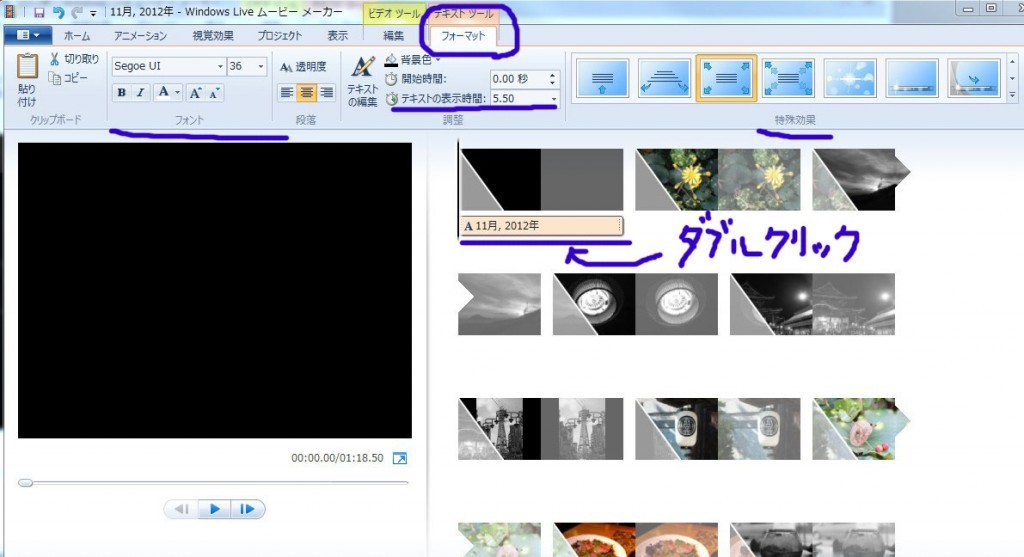Select the zoom-in arrows text effect
Screen dimensions: 1024x557
[788, 78]
